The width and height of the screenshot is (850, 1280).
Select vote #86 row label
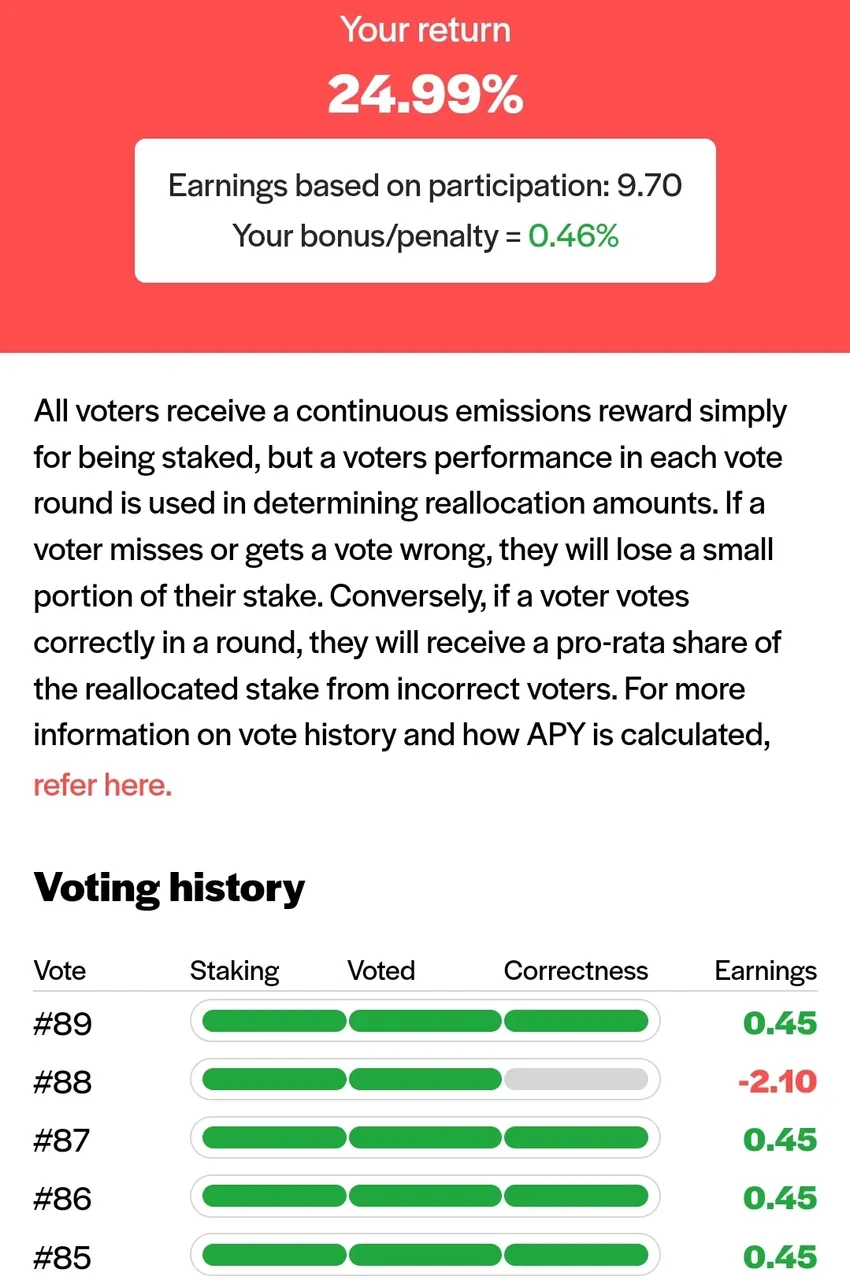[62, 1198]
